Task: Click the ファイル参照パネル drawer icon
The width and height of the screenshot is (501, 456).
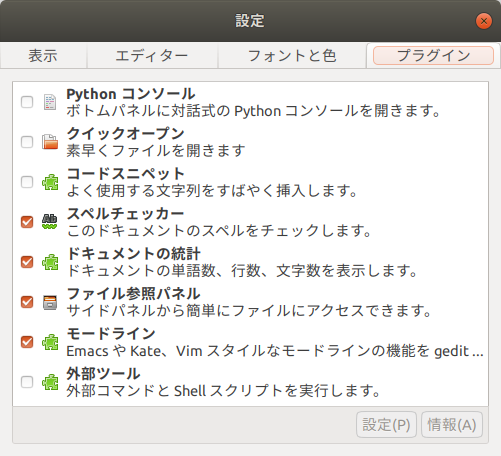Action: tap(50, 302)
